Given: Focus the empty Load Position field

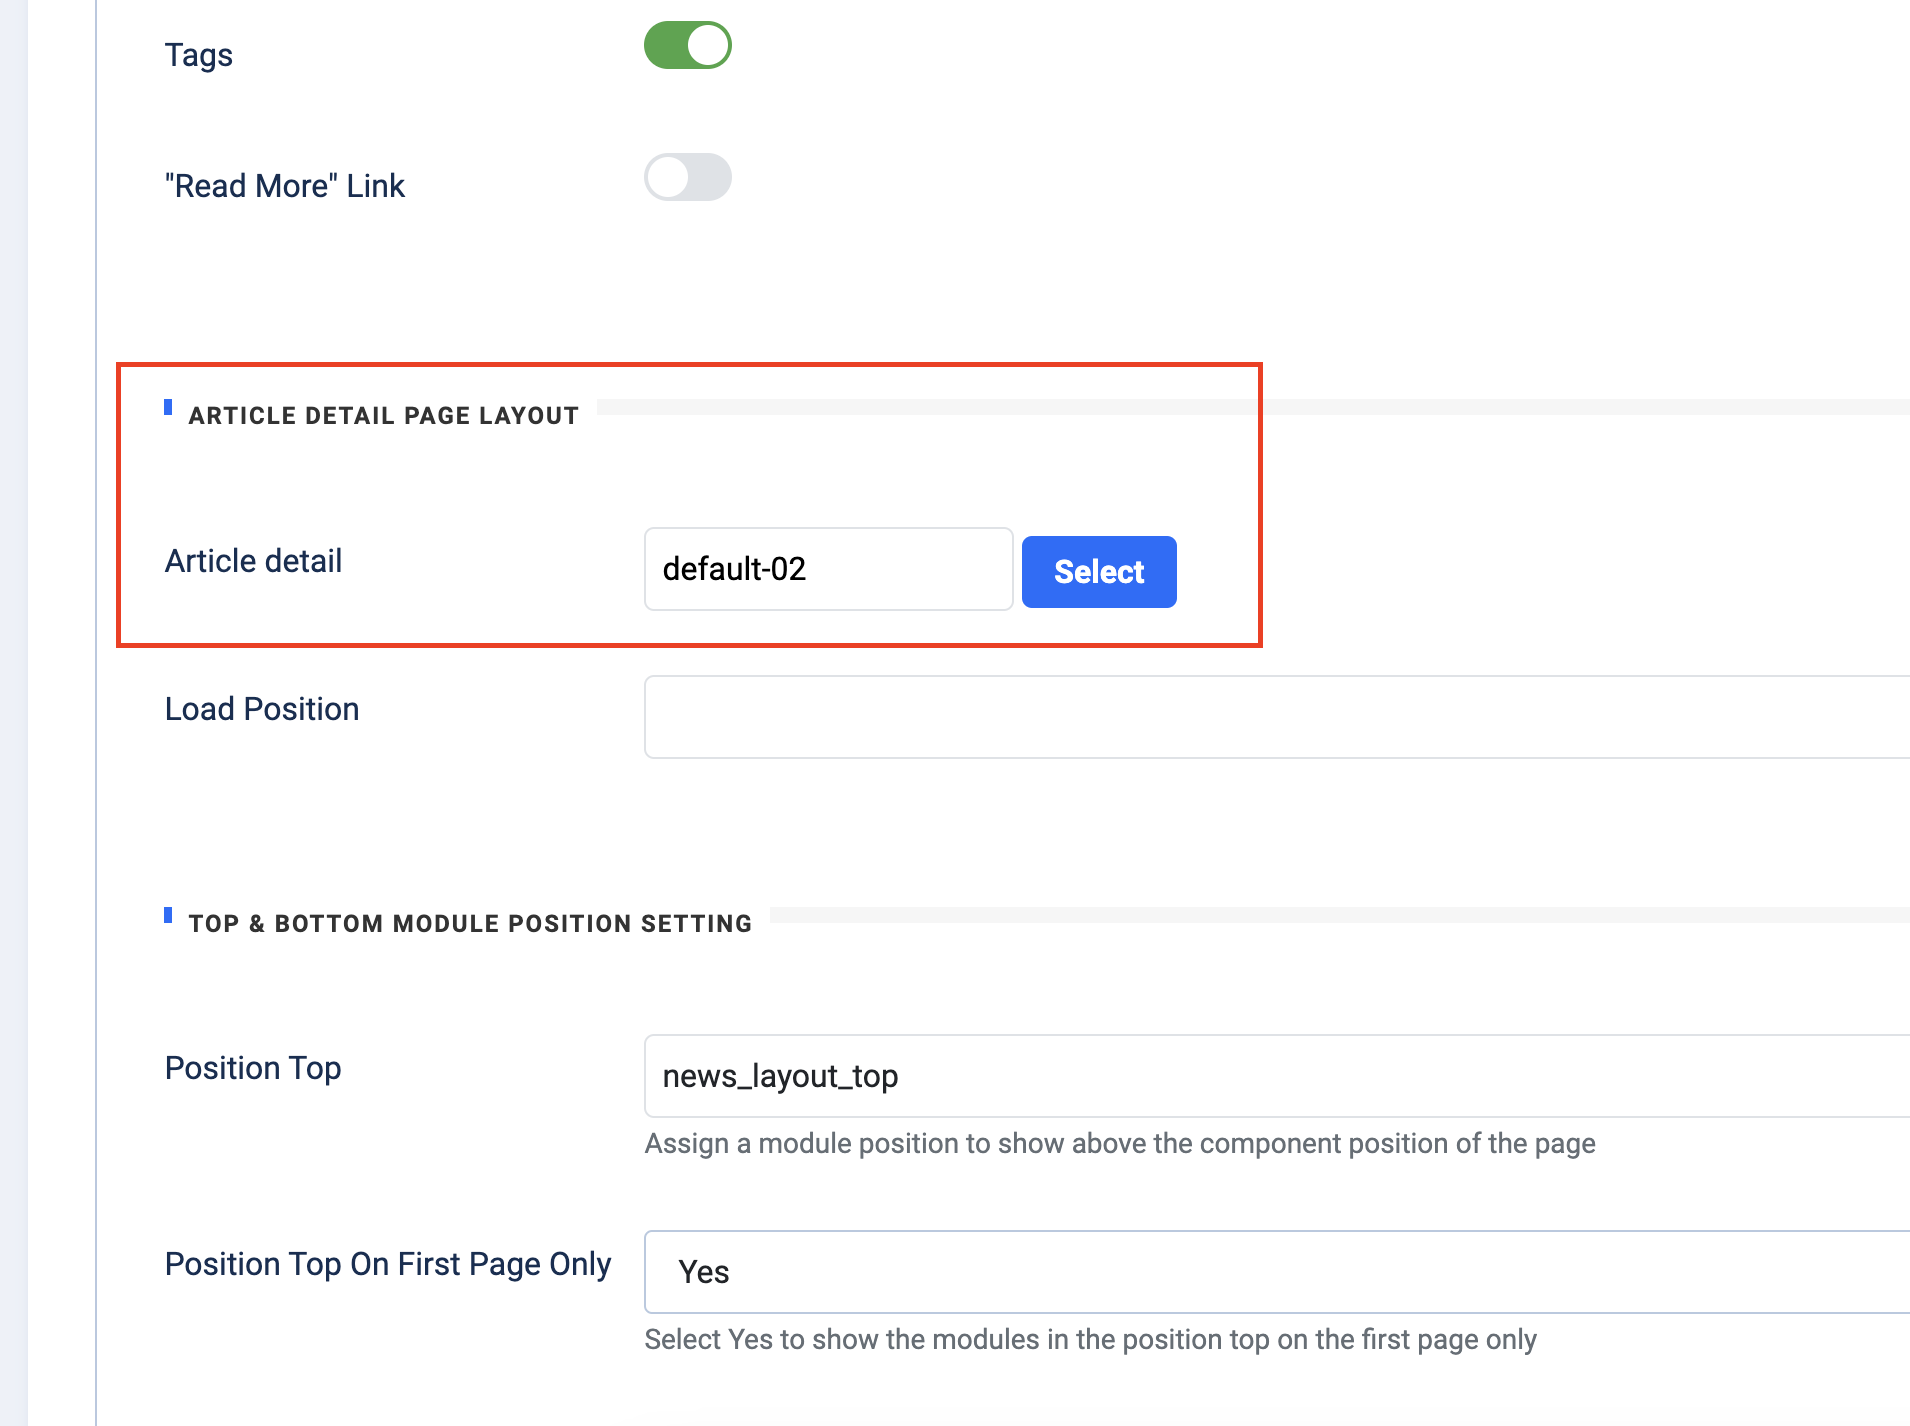Looking at the screenshot, I should click(1276, 717).
